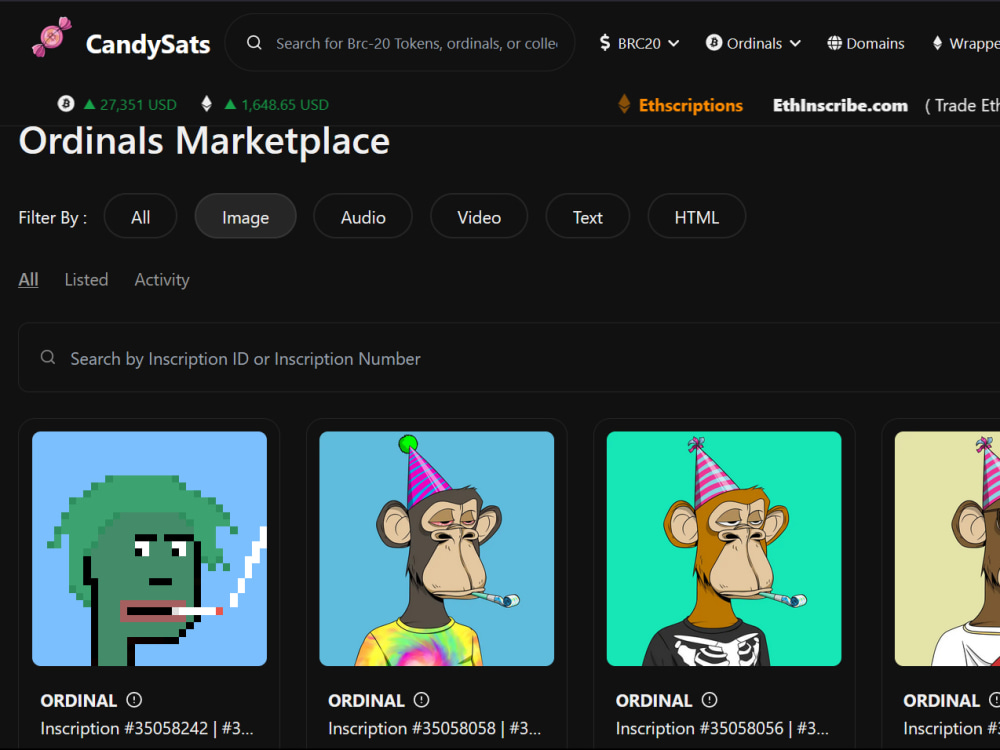Filter ordinals by HTML

(696, 217)
